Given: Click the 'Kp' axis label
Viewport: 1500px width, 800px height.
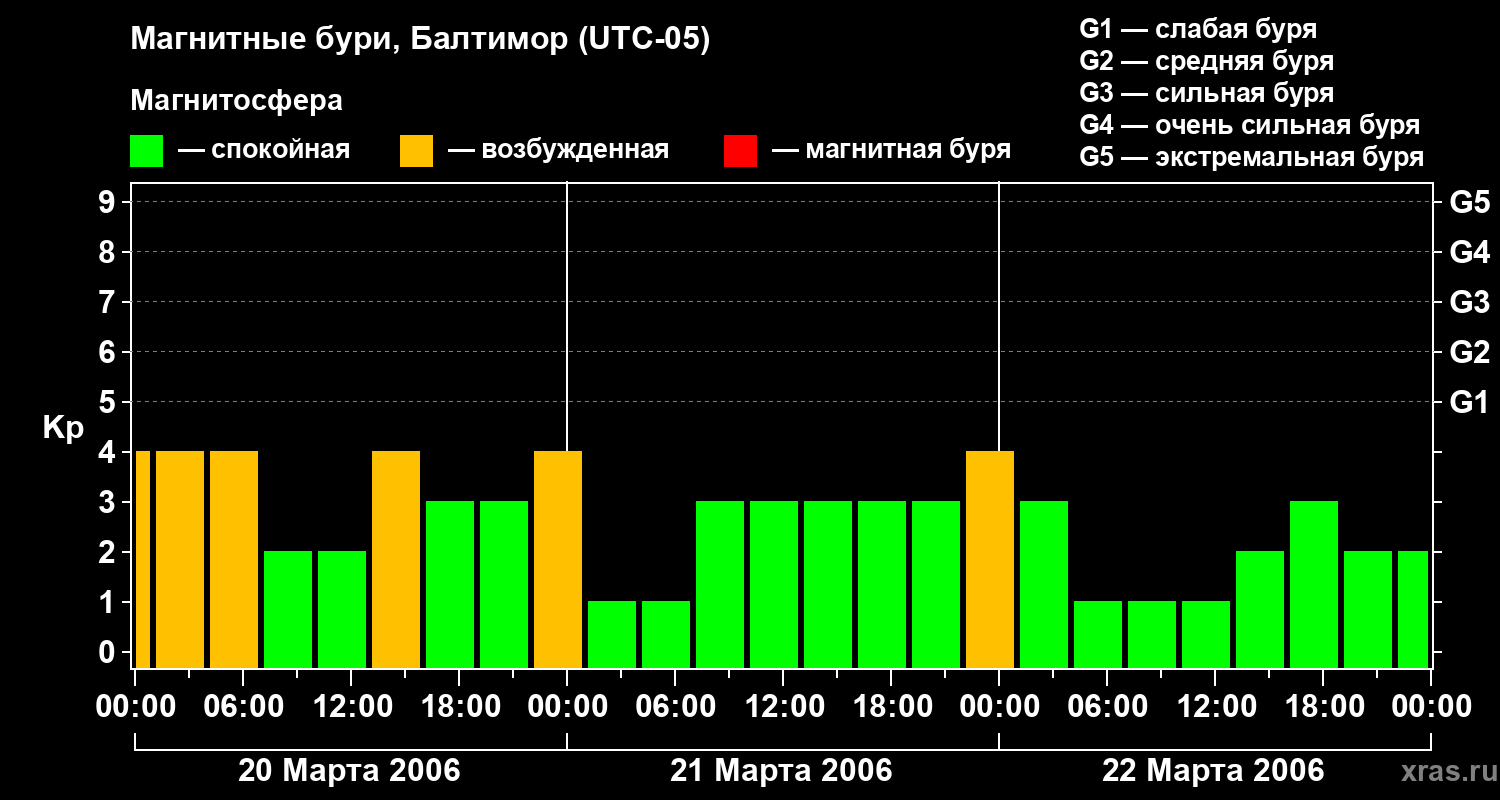Looking at the screenshot, I should [x=63, y=428].
